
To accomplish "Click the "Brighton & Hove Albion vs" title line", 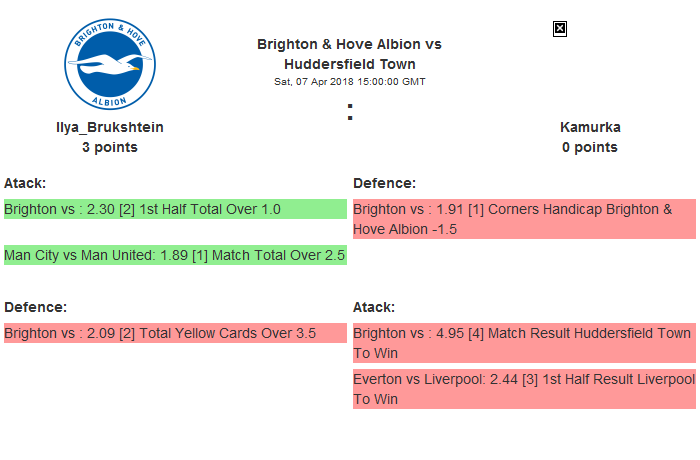I will coord(349,45).
